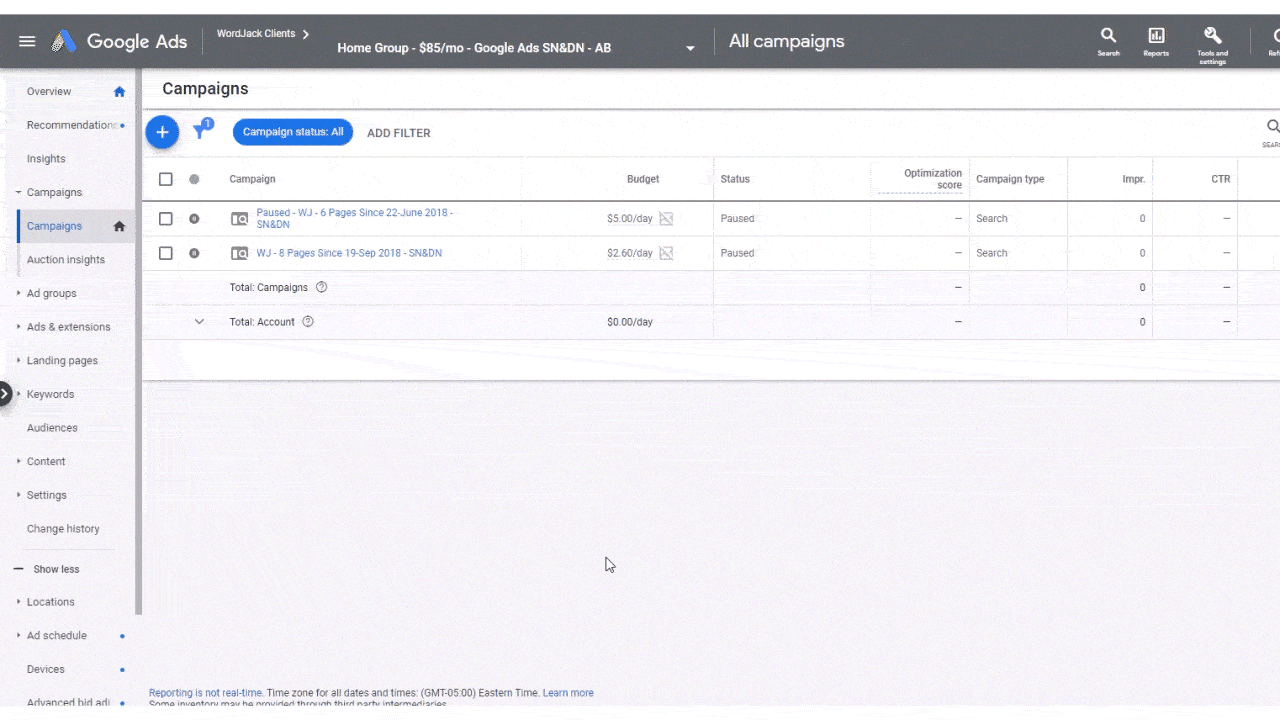
Task: Open Devices in sidebar
Action: click(46, 669)
